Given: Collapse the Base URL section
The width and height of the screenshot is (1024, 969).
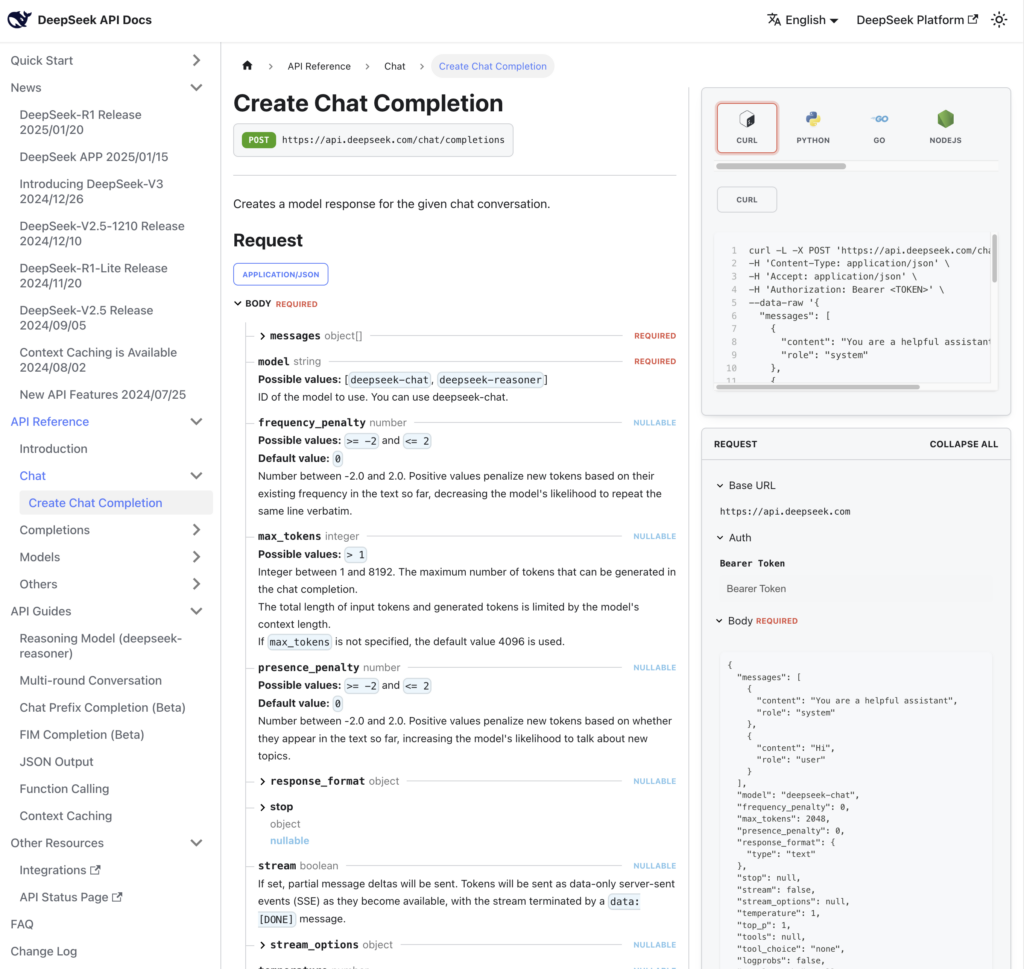Looking at the screenshot, I should point(722,485).
